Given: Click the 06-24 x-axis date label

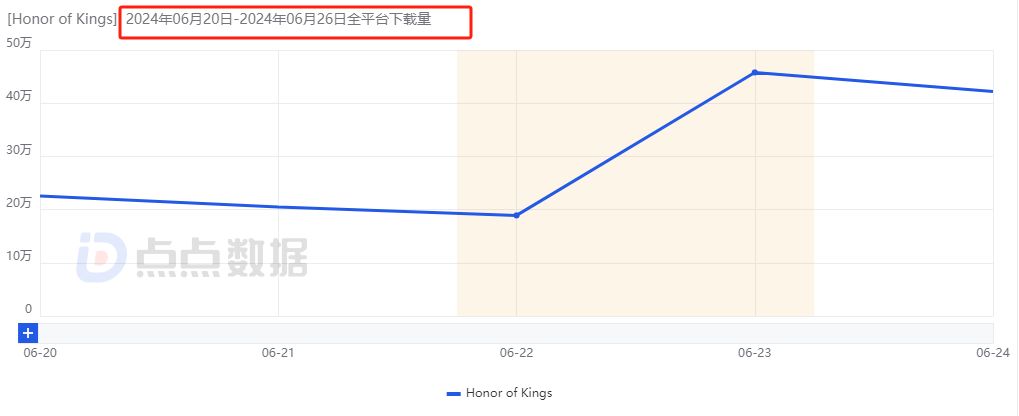Looking at the screenshot, I should coord(991,353).
